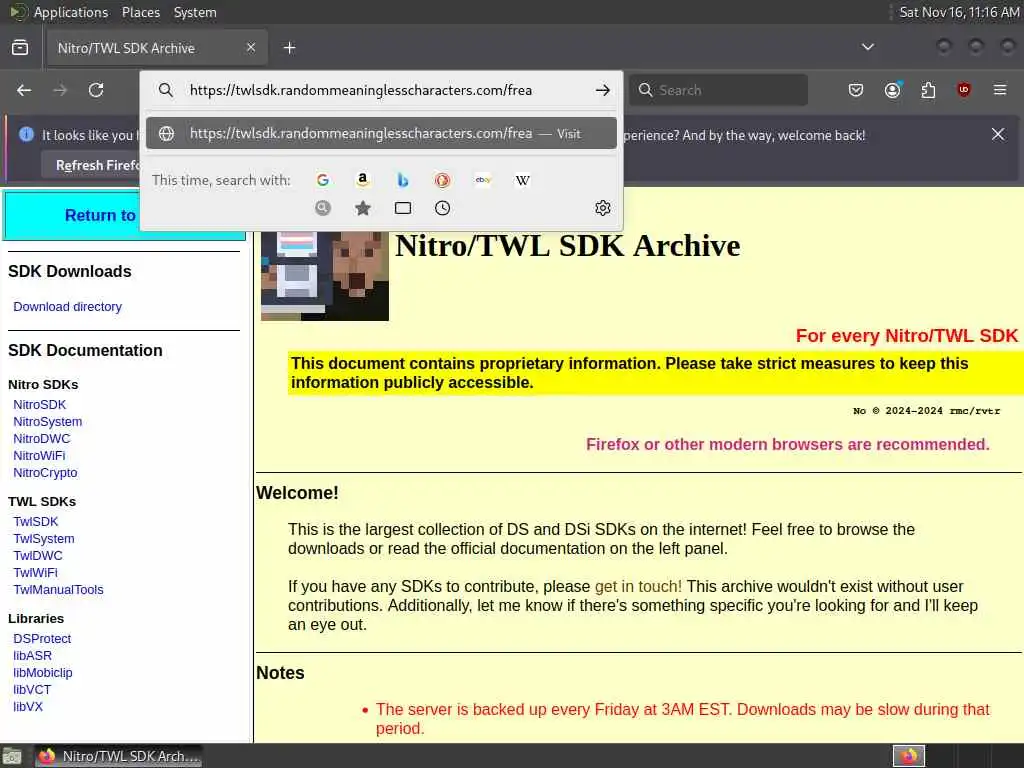Reload the current page
Image resolution: width=1024 pixels, height=768 pixels.
pyautogui.click(x=96, y=90)
